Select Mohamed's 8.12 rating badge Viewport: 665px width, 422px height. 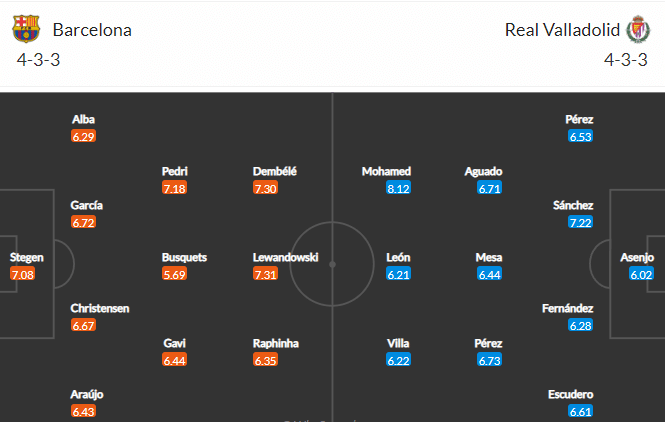click(x=398, y=188)
